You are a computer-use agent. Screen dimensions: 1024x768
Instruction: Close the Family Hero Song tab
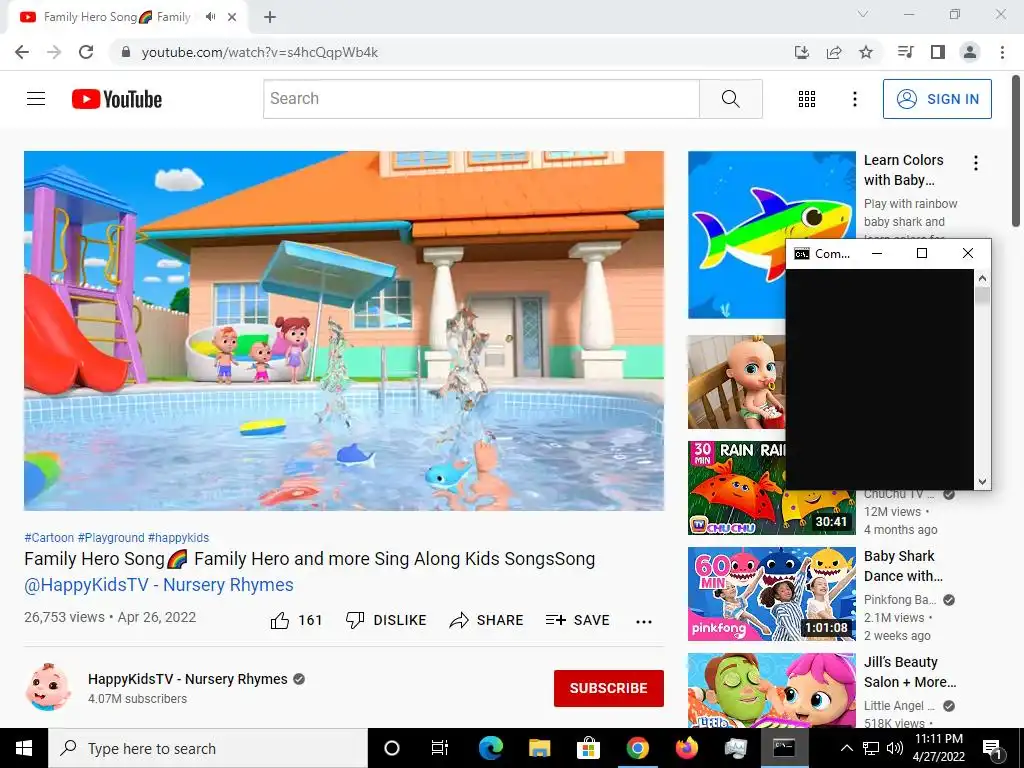pyautogui.click(x=232, y=17)
